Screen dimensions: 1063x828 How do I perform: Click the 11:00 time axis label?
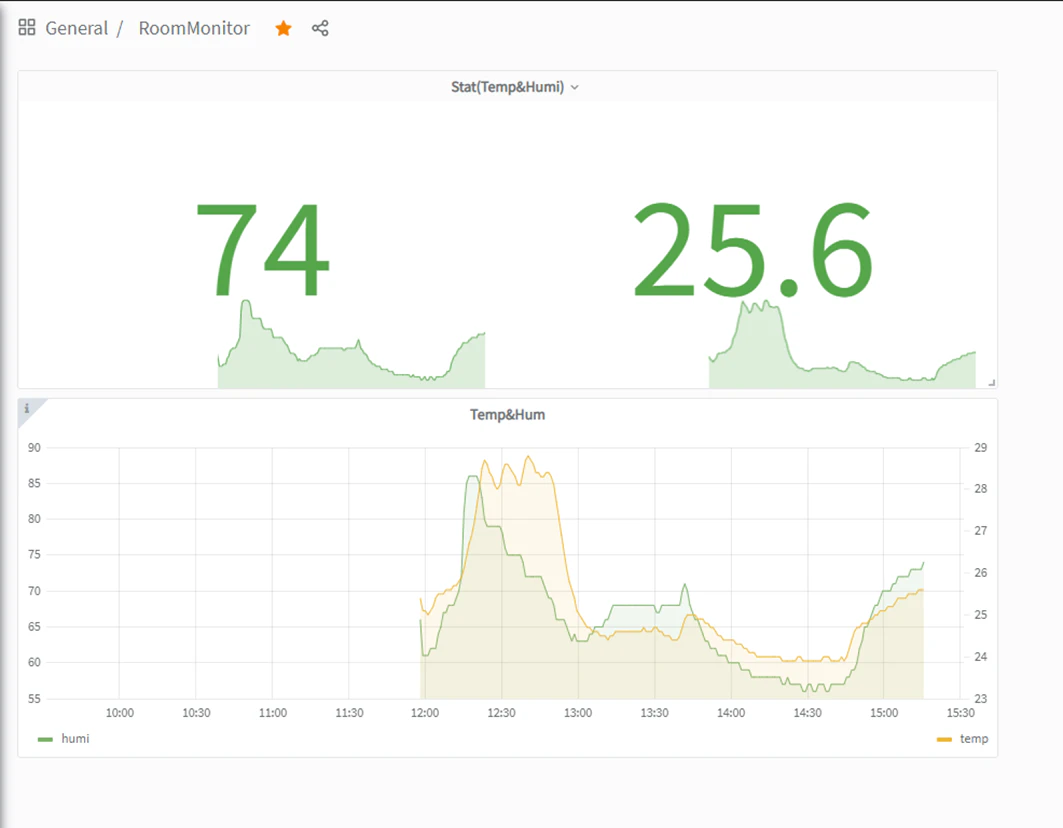pyautogui.click(x=273, y=713)
